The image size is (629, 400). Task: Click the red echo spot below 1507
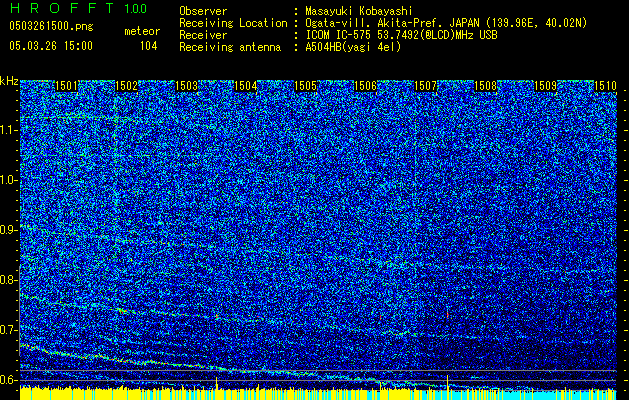(x=447, y=315)
